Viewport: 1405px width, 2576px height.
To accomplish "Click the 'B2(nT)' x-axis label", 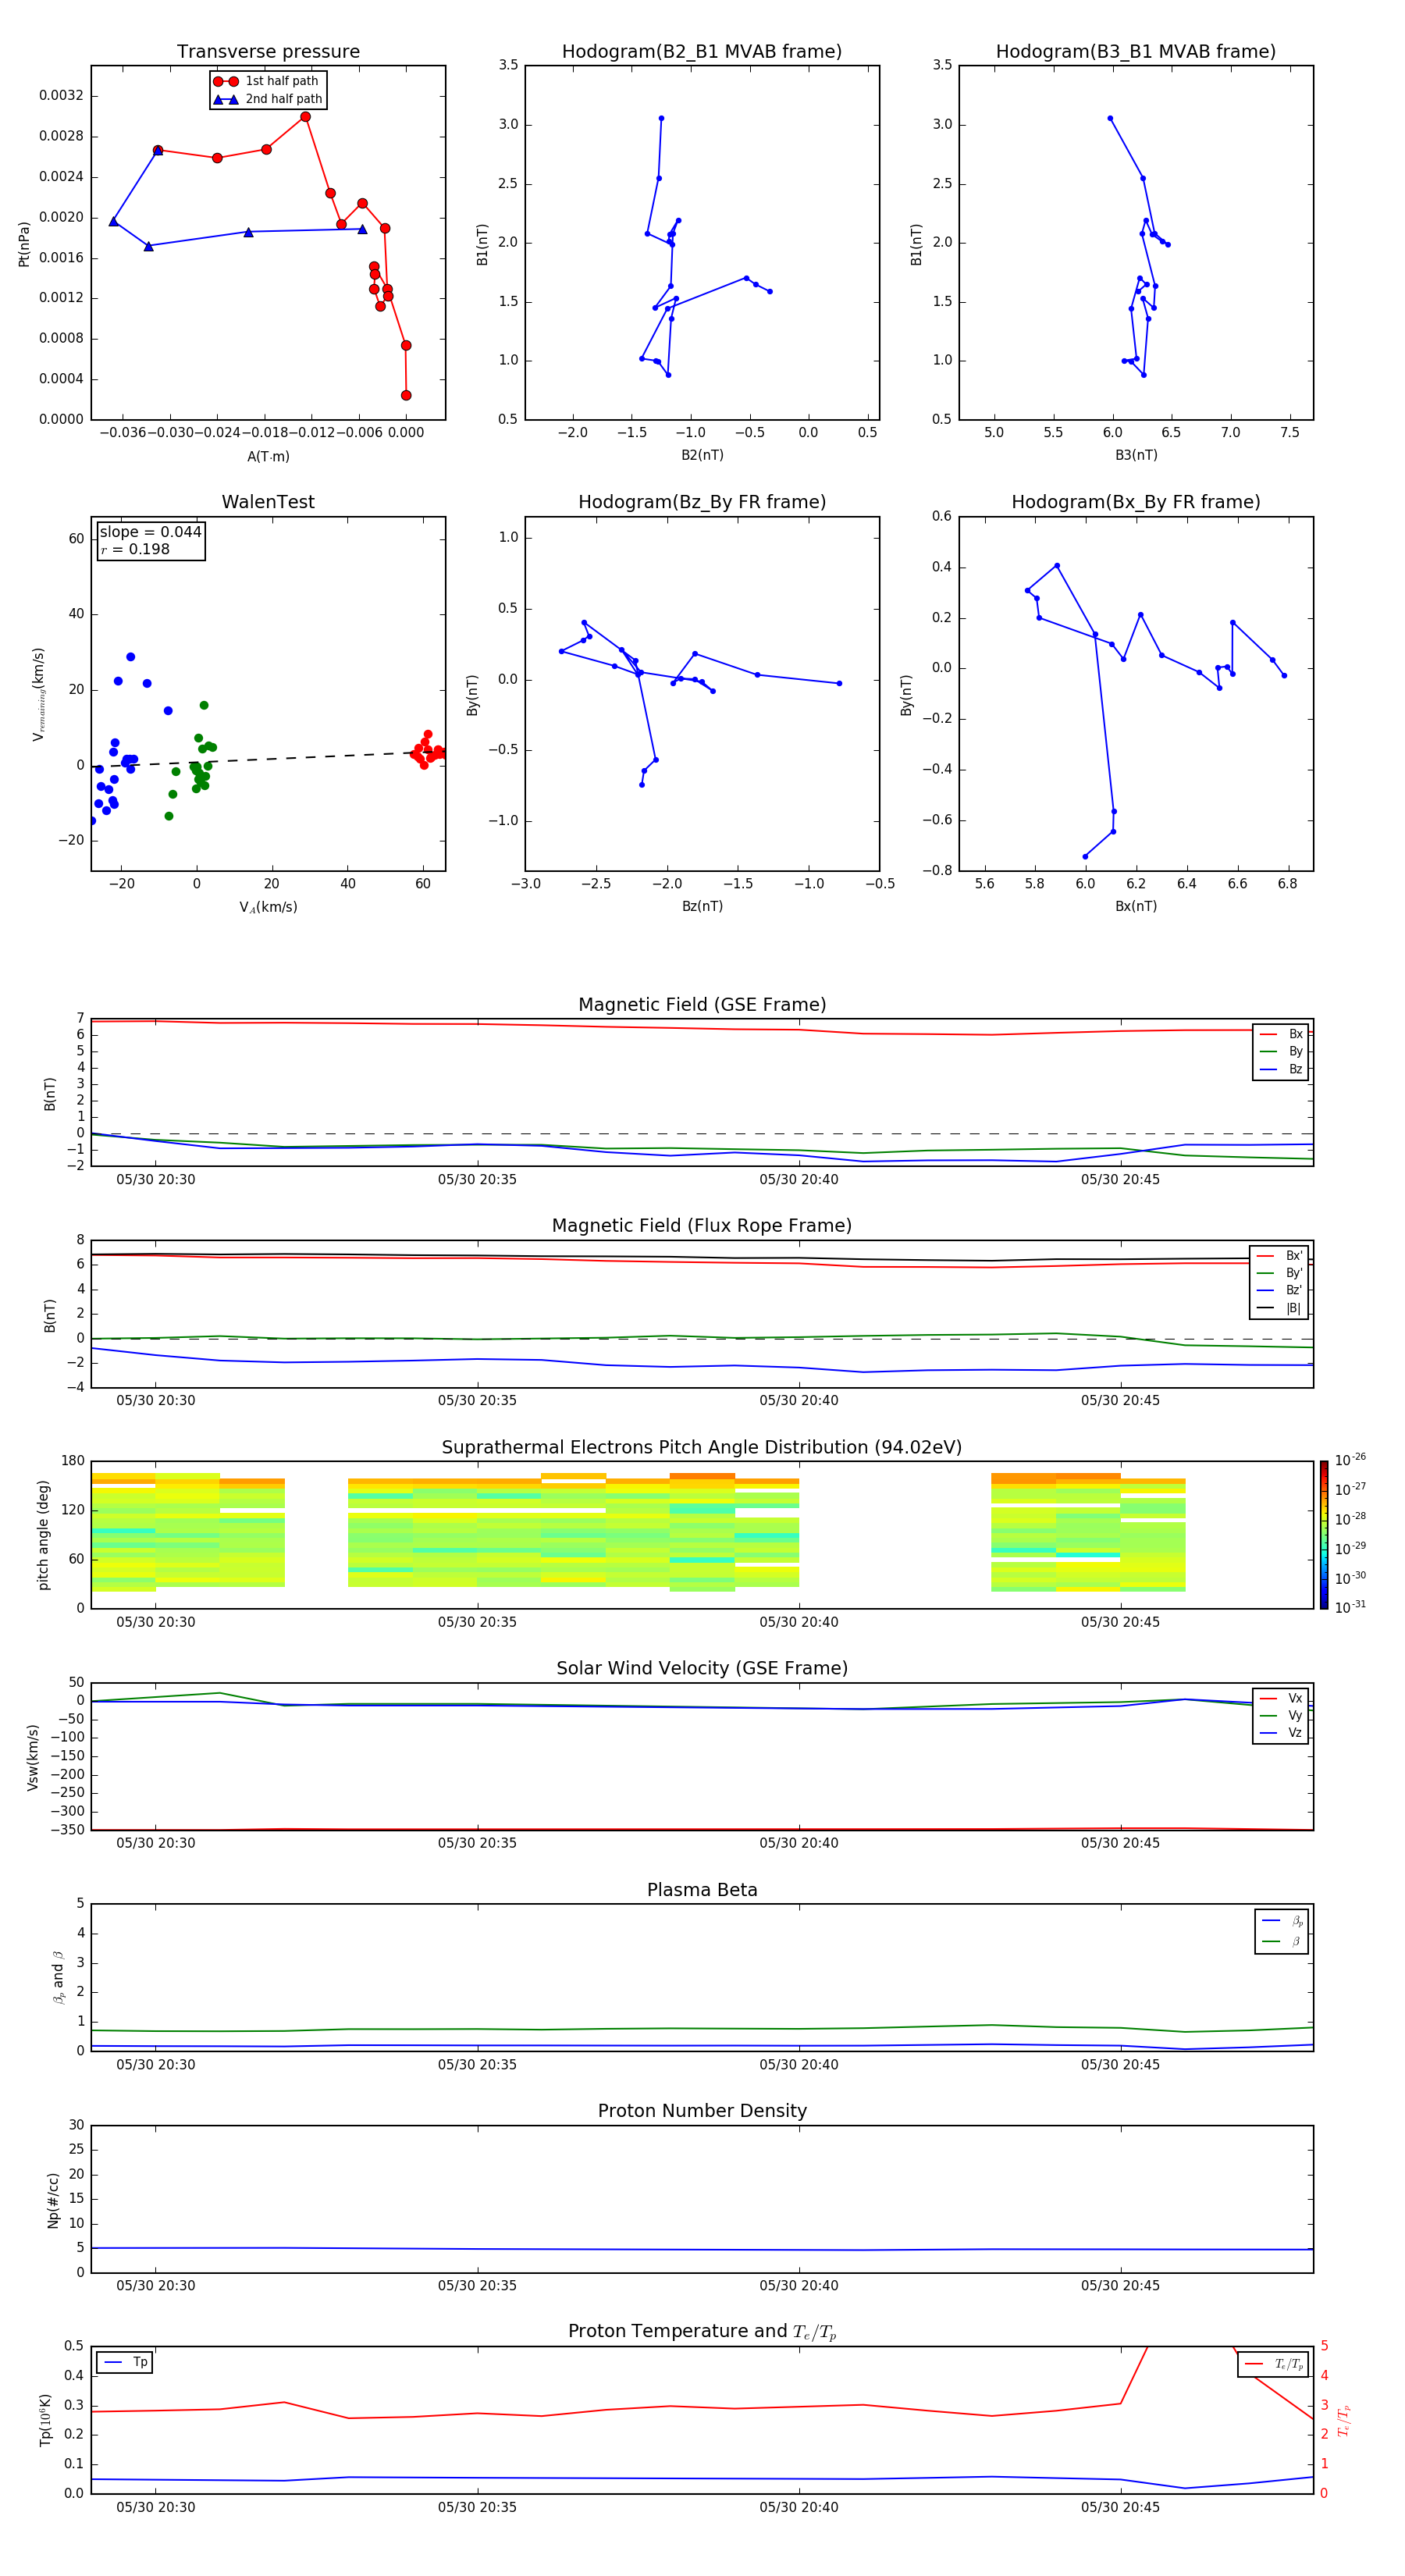I will (x=702, y=455).
